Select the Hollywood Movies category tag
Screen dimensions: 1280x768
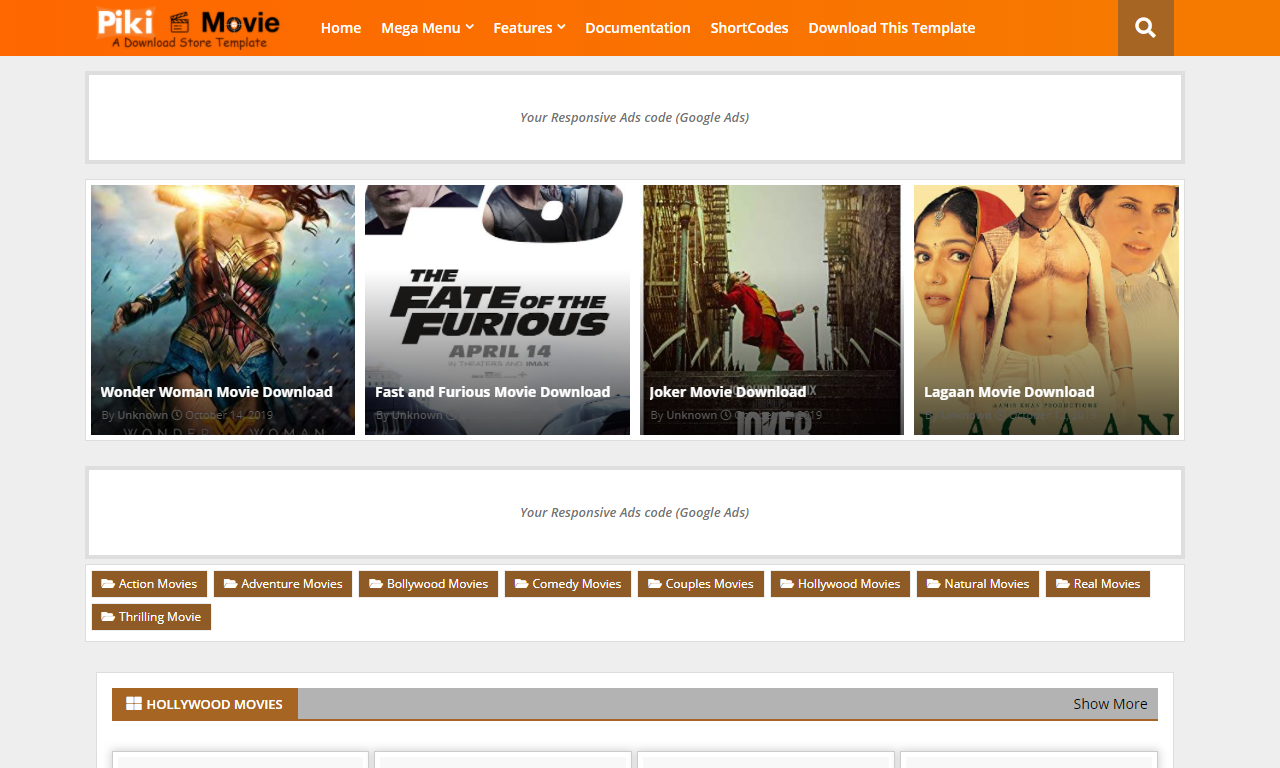[x=840, y=584]
